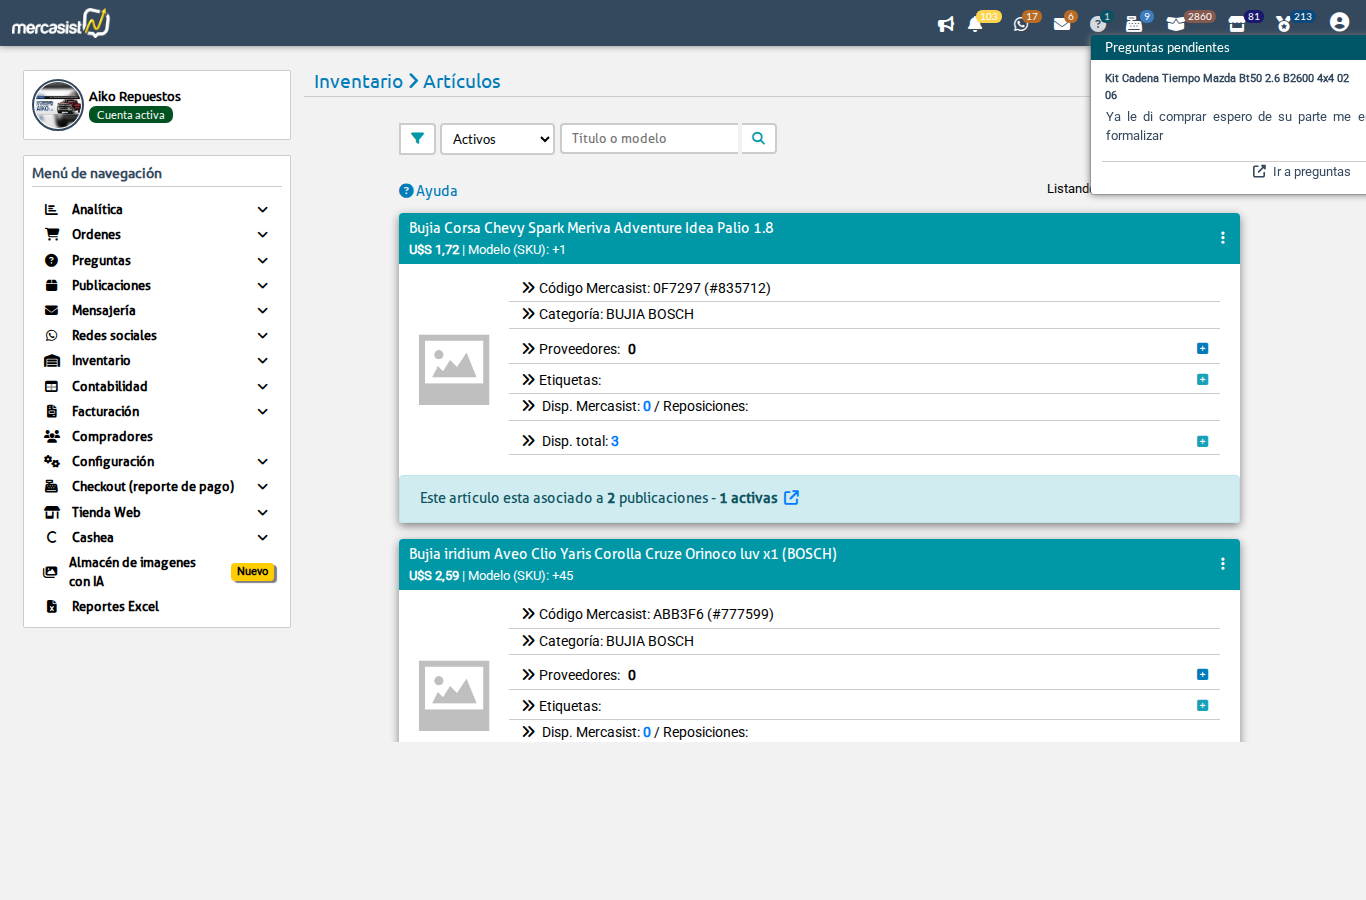Click the envelope mail icon in header
Viewport: 1366px width, 900px height.
[1062, 24]
